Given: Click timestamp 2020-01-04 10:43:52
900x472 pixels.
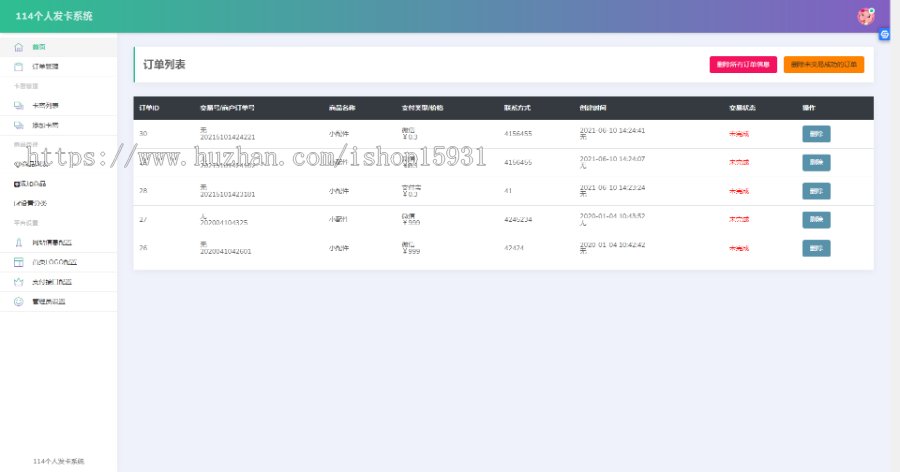Looking at the screenshot, I should pyautogui.click(x=612, y=216).
